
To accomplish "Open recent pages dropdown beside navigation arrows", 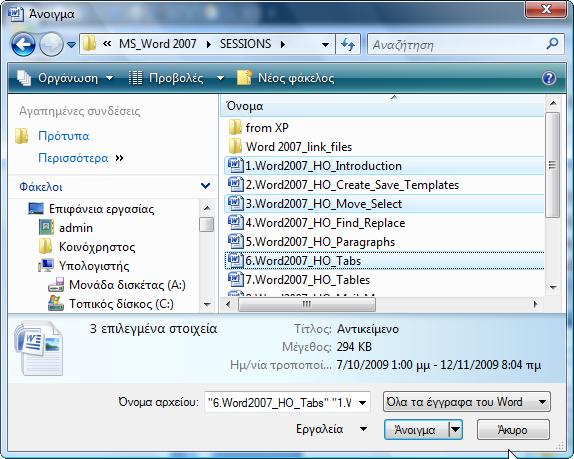I will tap(71, 45).
